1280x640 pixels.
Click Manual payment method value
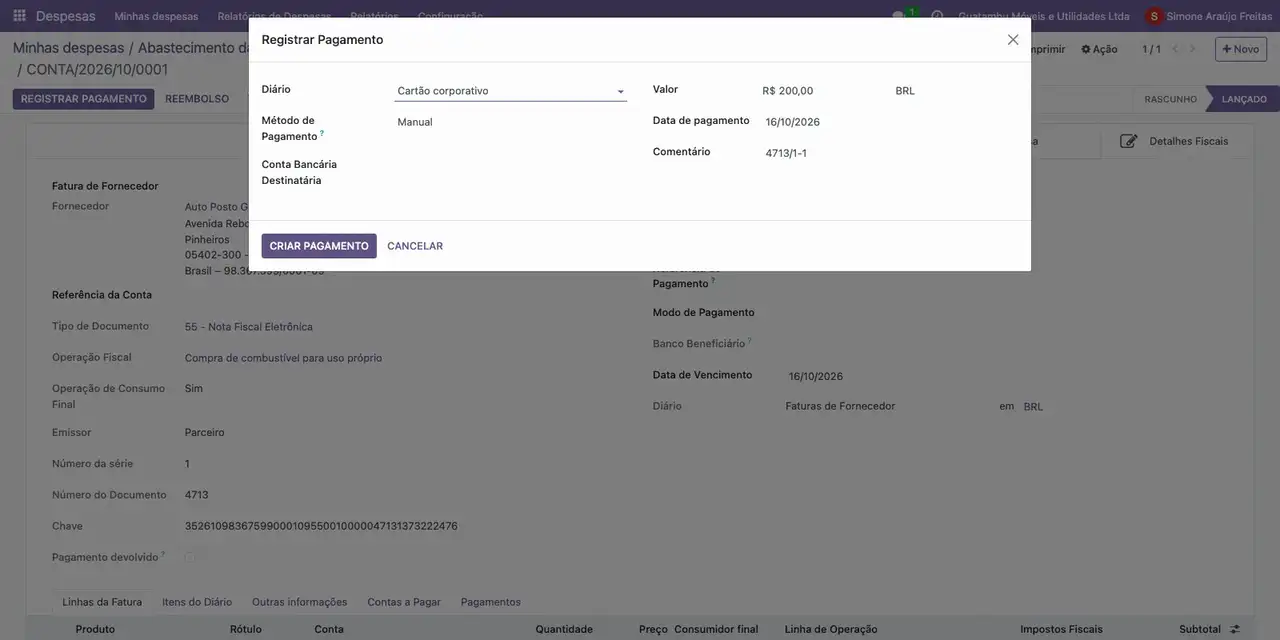415,122
